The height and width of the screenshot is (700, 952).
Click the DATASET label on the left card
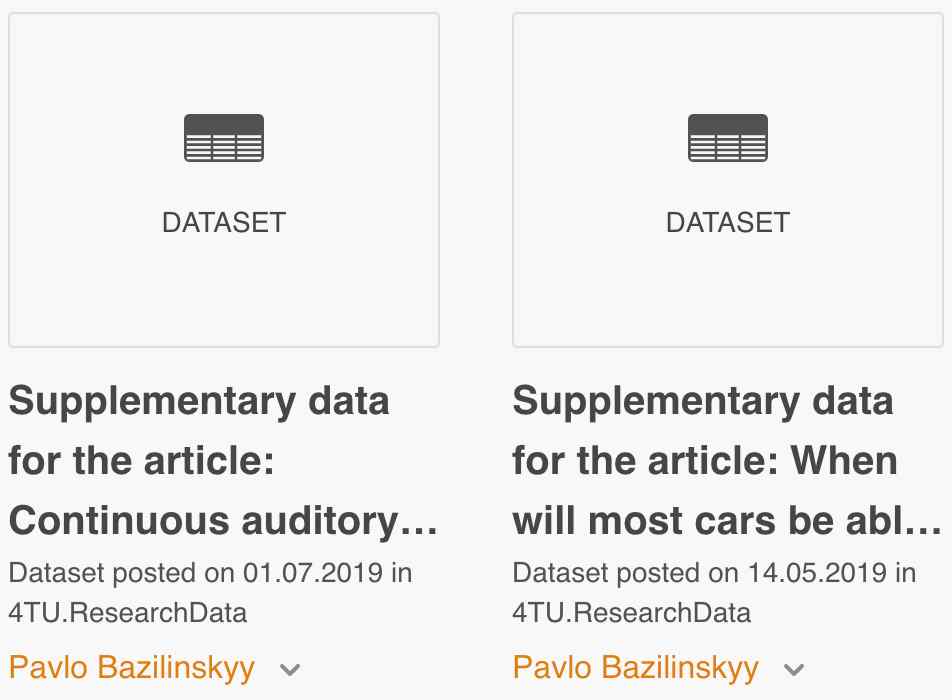pyautogui.click(x=224, y=223)
